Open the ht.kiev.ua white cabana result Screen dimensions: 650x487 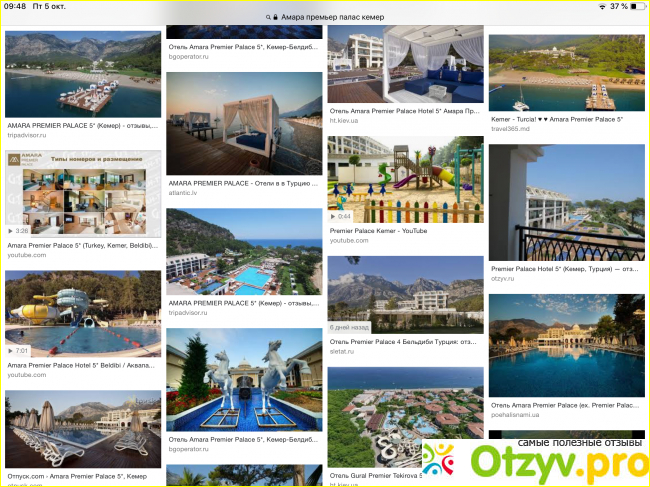(x=405, y=64)
